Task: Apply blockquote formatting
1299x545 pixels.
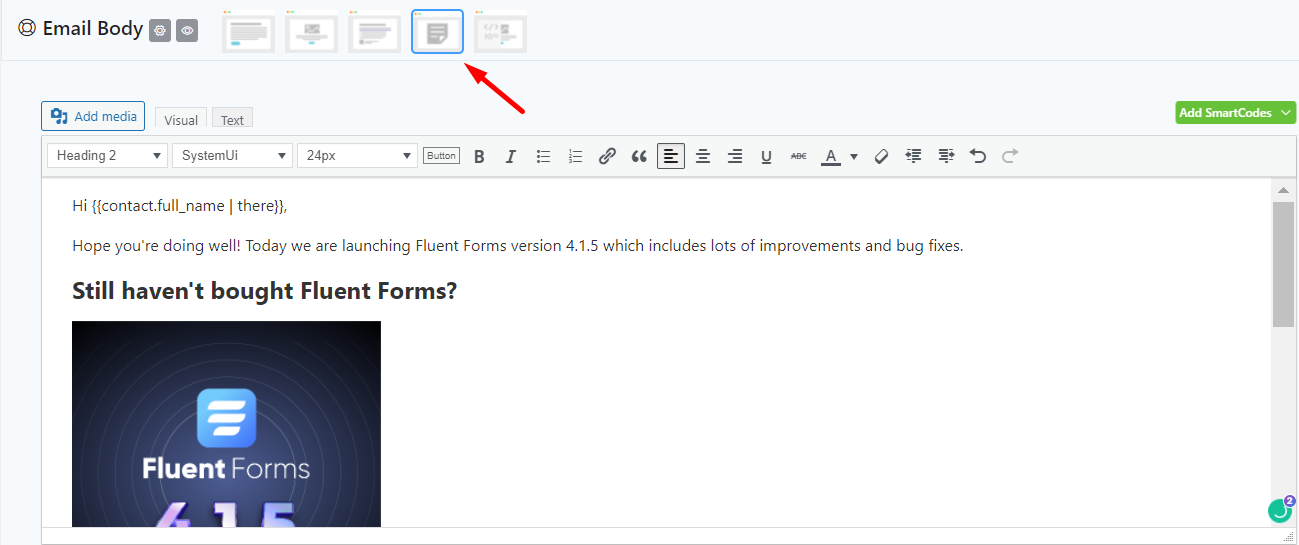Action: 639,156
